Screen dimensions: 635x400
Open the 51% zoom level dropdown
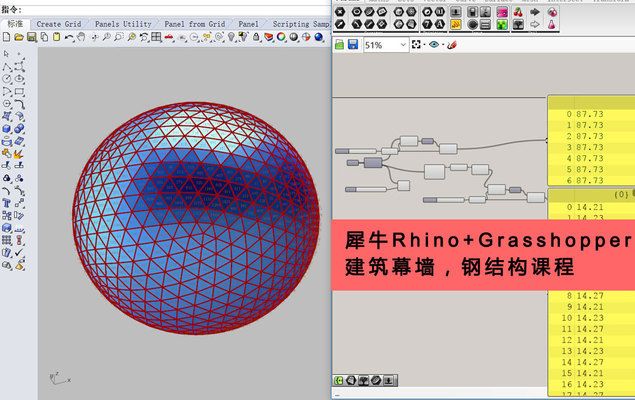tap(402, 46)
